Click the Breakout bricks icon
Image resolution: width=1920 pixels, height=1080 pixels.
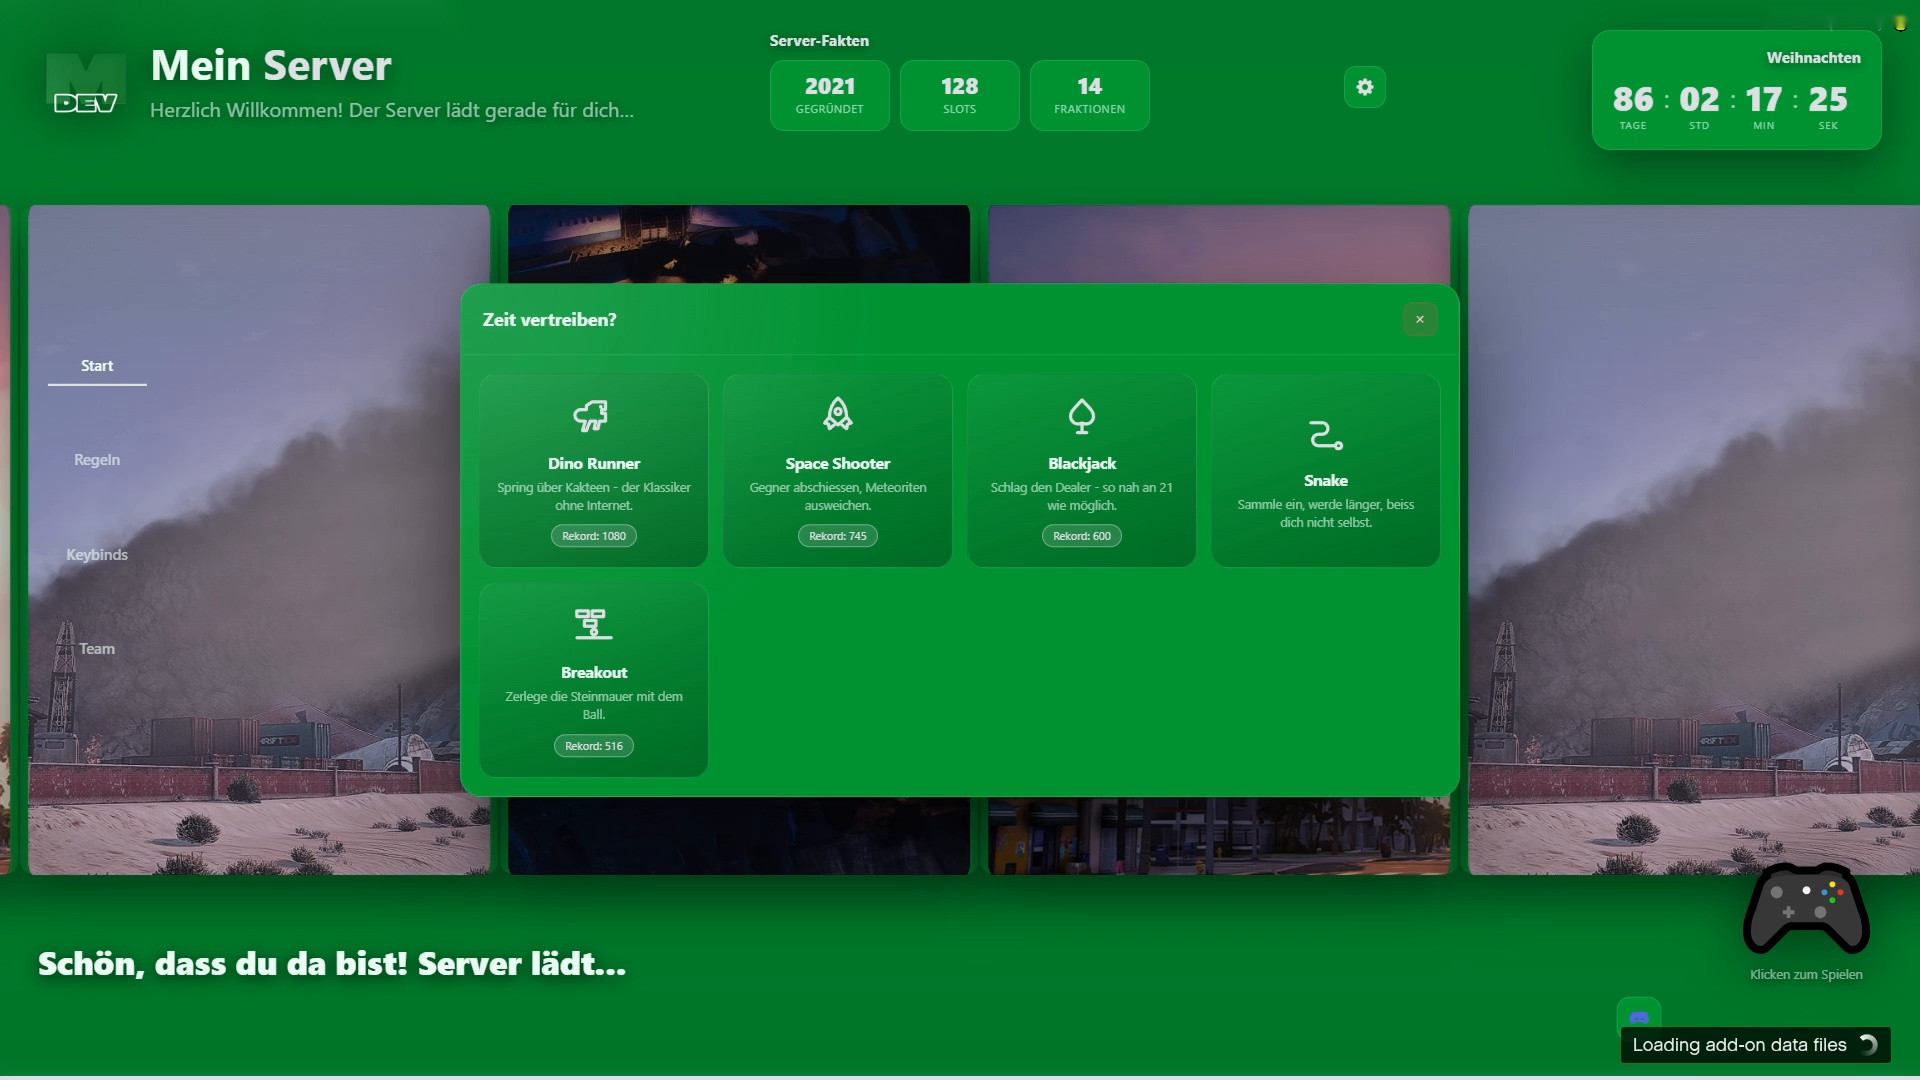593,623
